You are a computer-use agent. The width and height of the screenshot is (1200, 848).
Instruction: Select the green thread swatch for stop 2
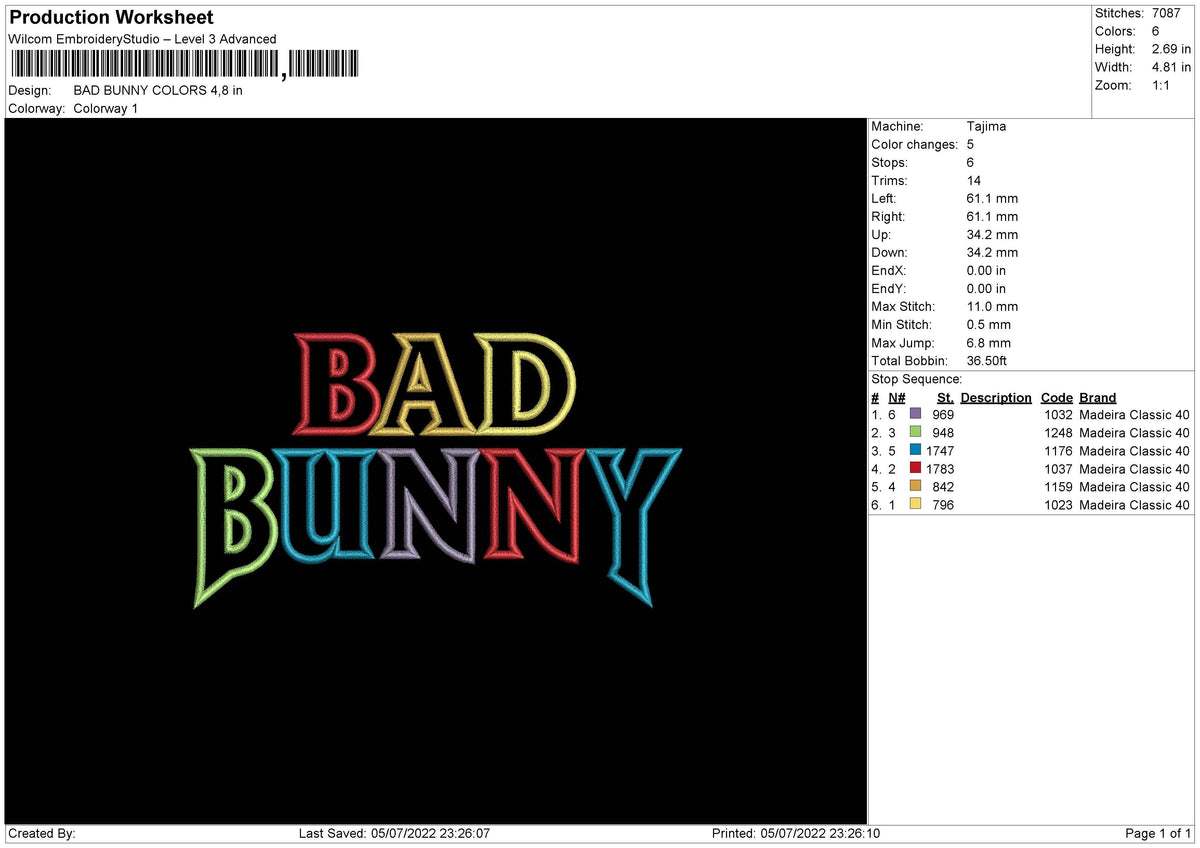pos(916,432)
